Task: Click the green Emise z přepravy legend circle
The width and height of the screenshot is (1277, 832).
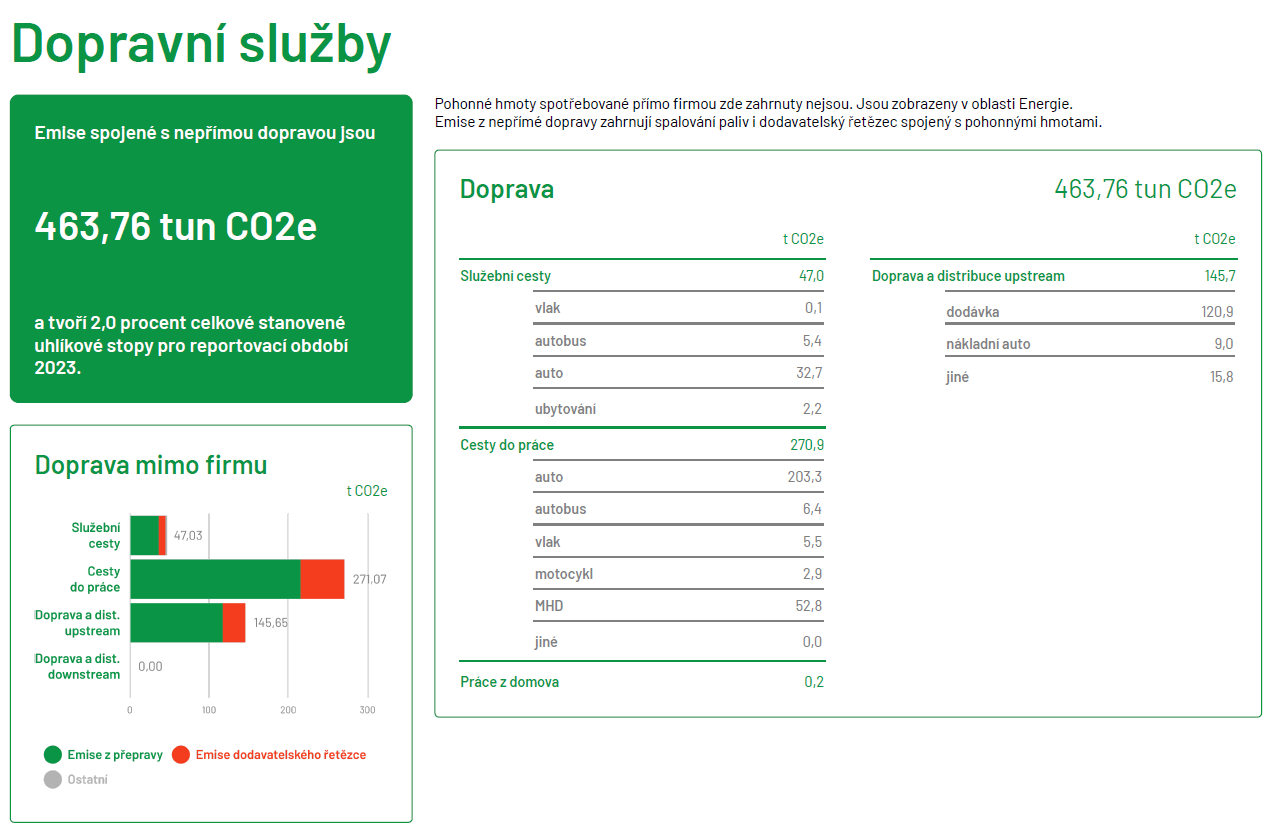Action: click(53, 755)
